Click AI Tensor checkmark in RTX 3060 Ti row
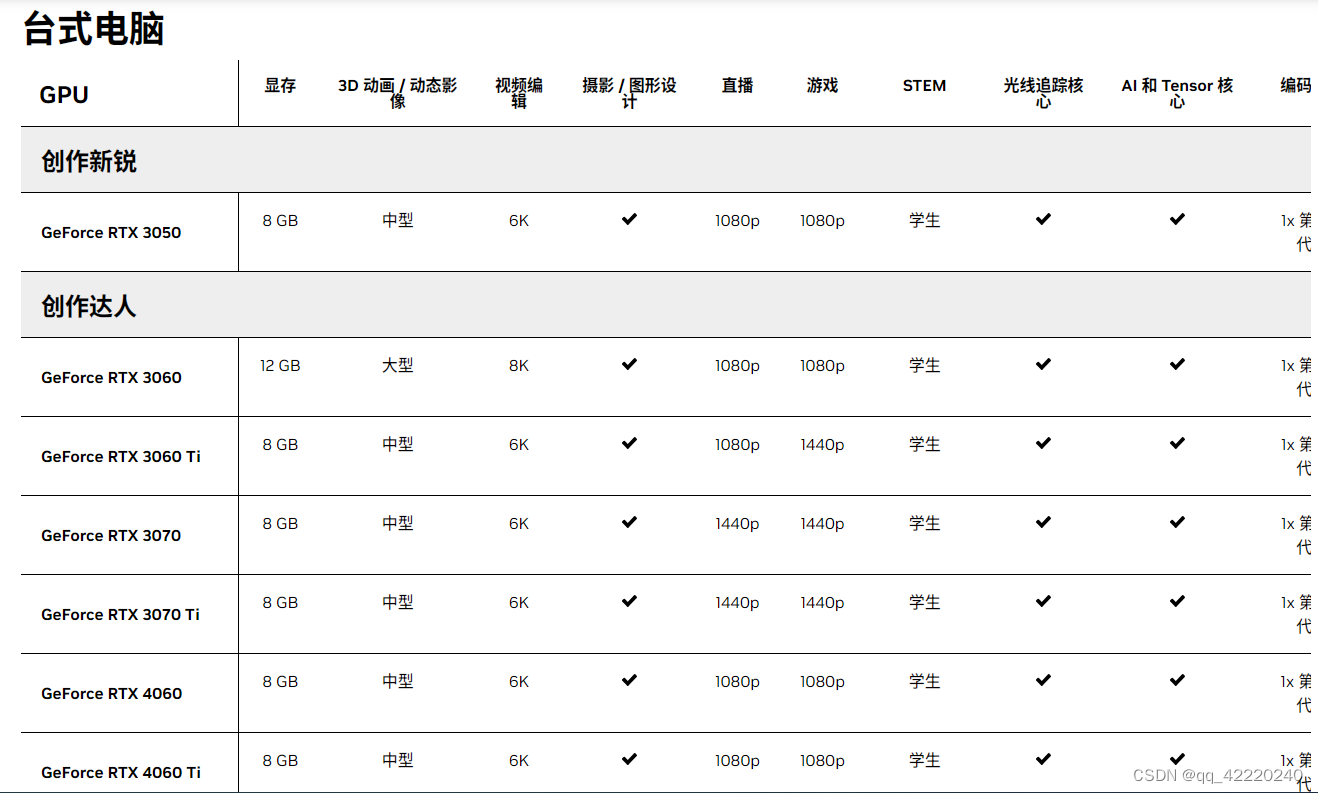The image size is (1318, 793). tap(1177, 443)
